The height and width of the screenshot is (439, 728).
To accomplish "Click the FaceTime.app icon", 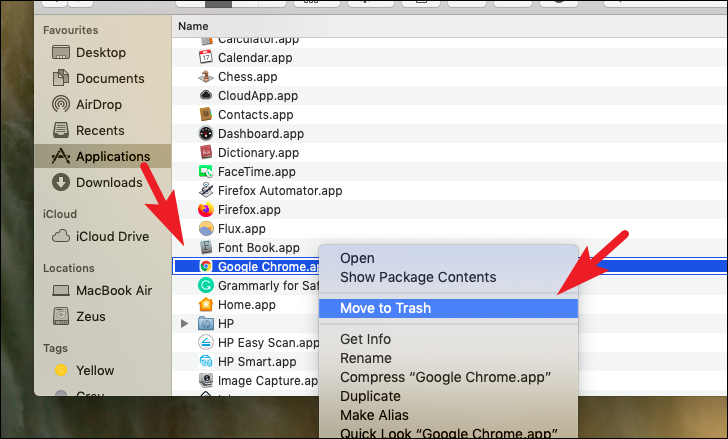I will click(206, 172).
